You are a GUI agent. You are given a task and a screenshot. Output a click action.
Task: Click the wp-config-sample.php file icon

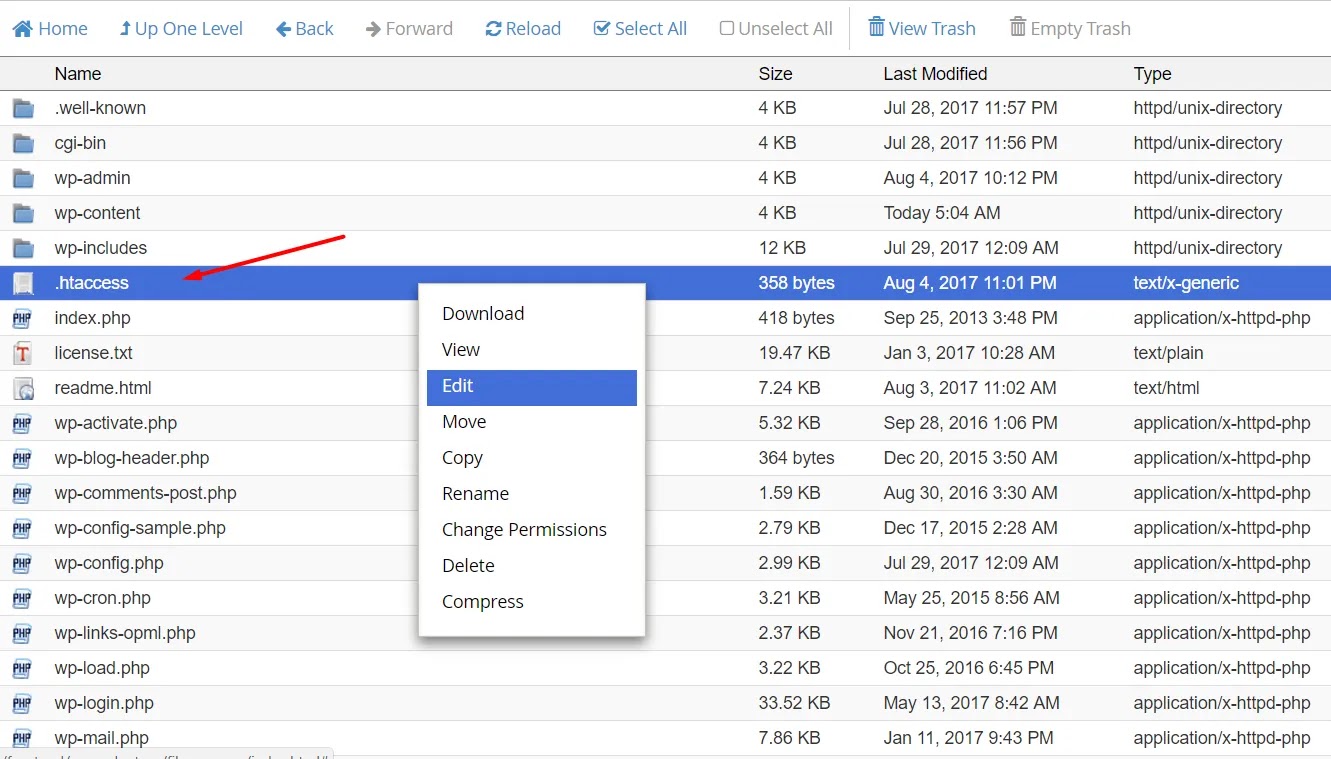[23, 528]
